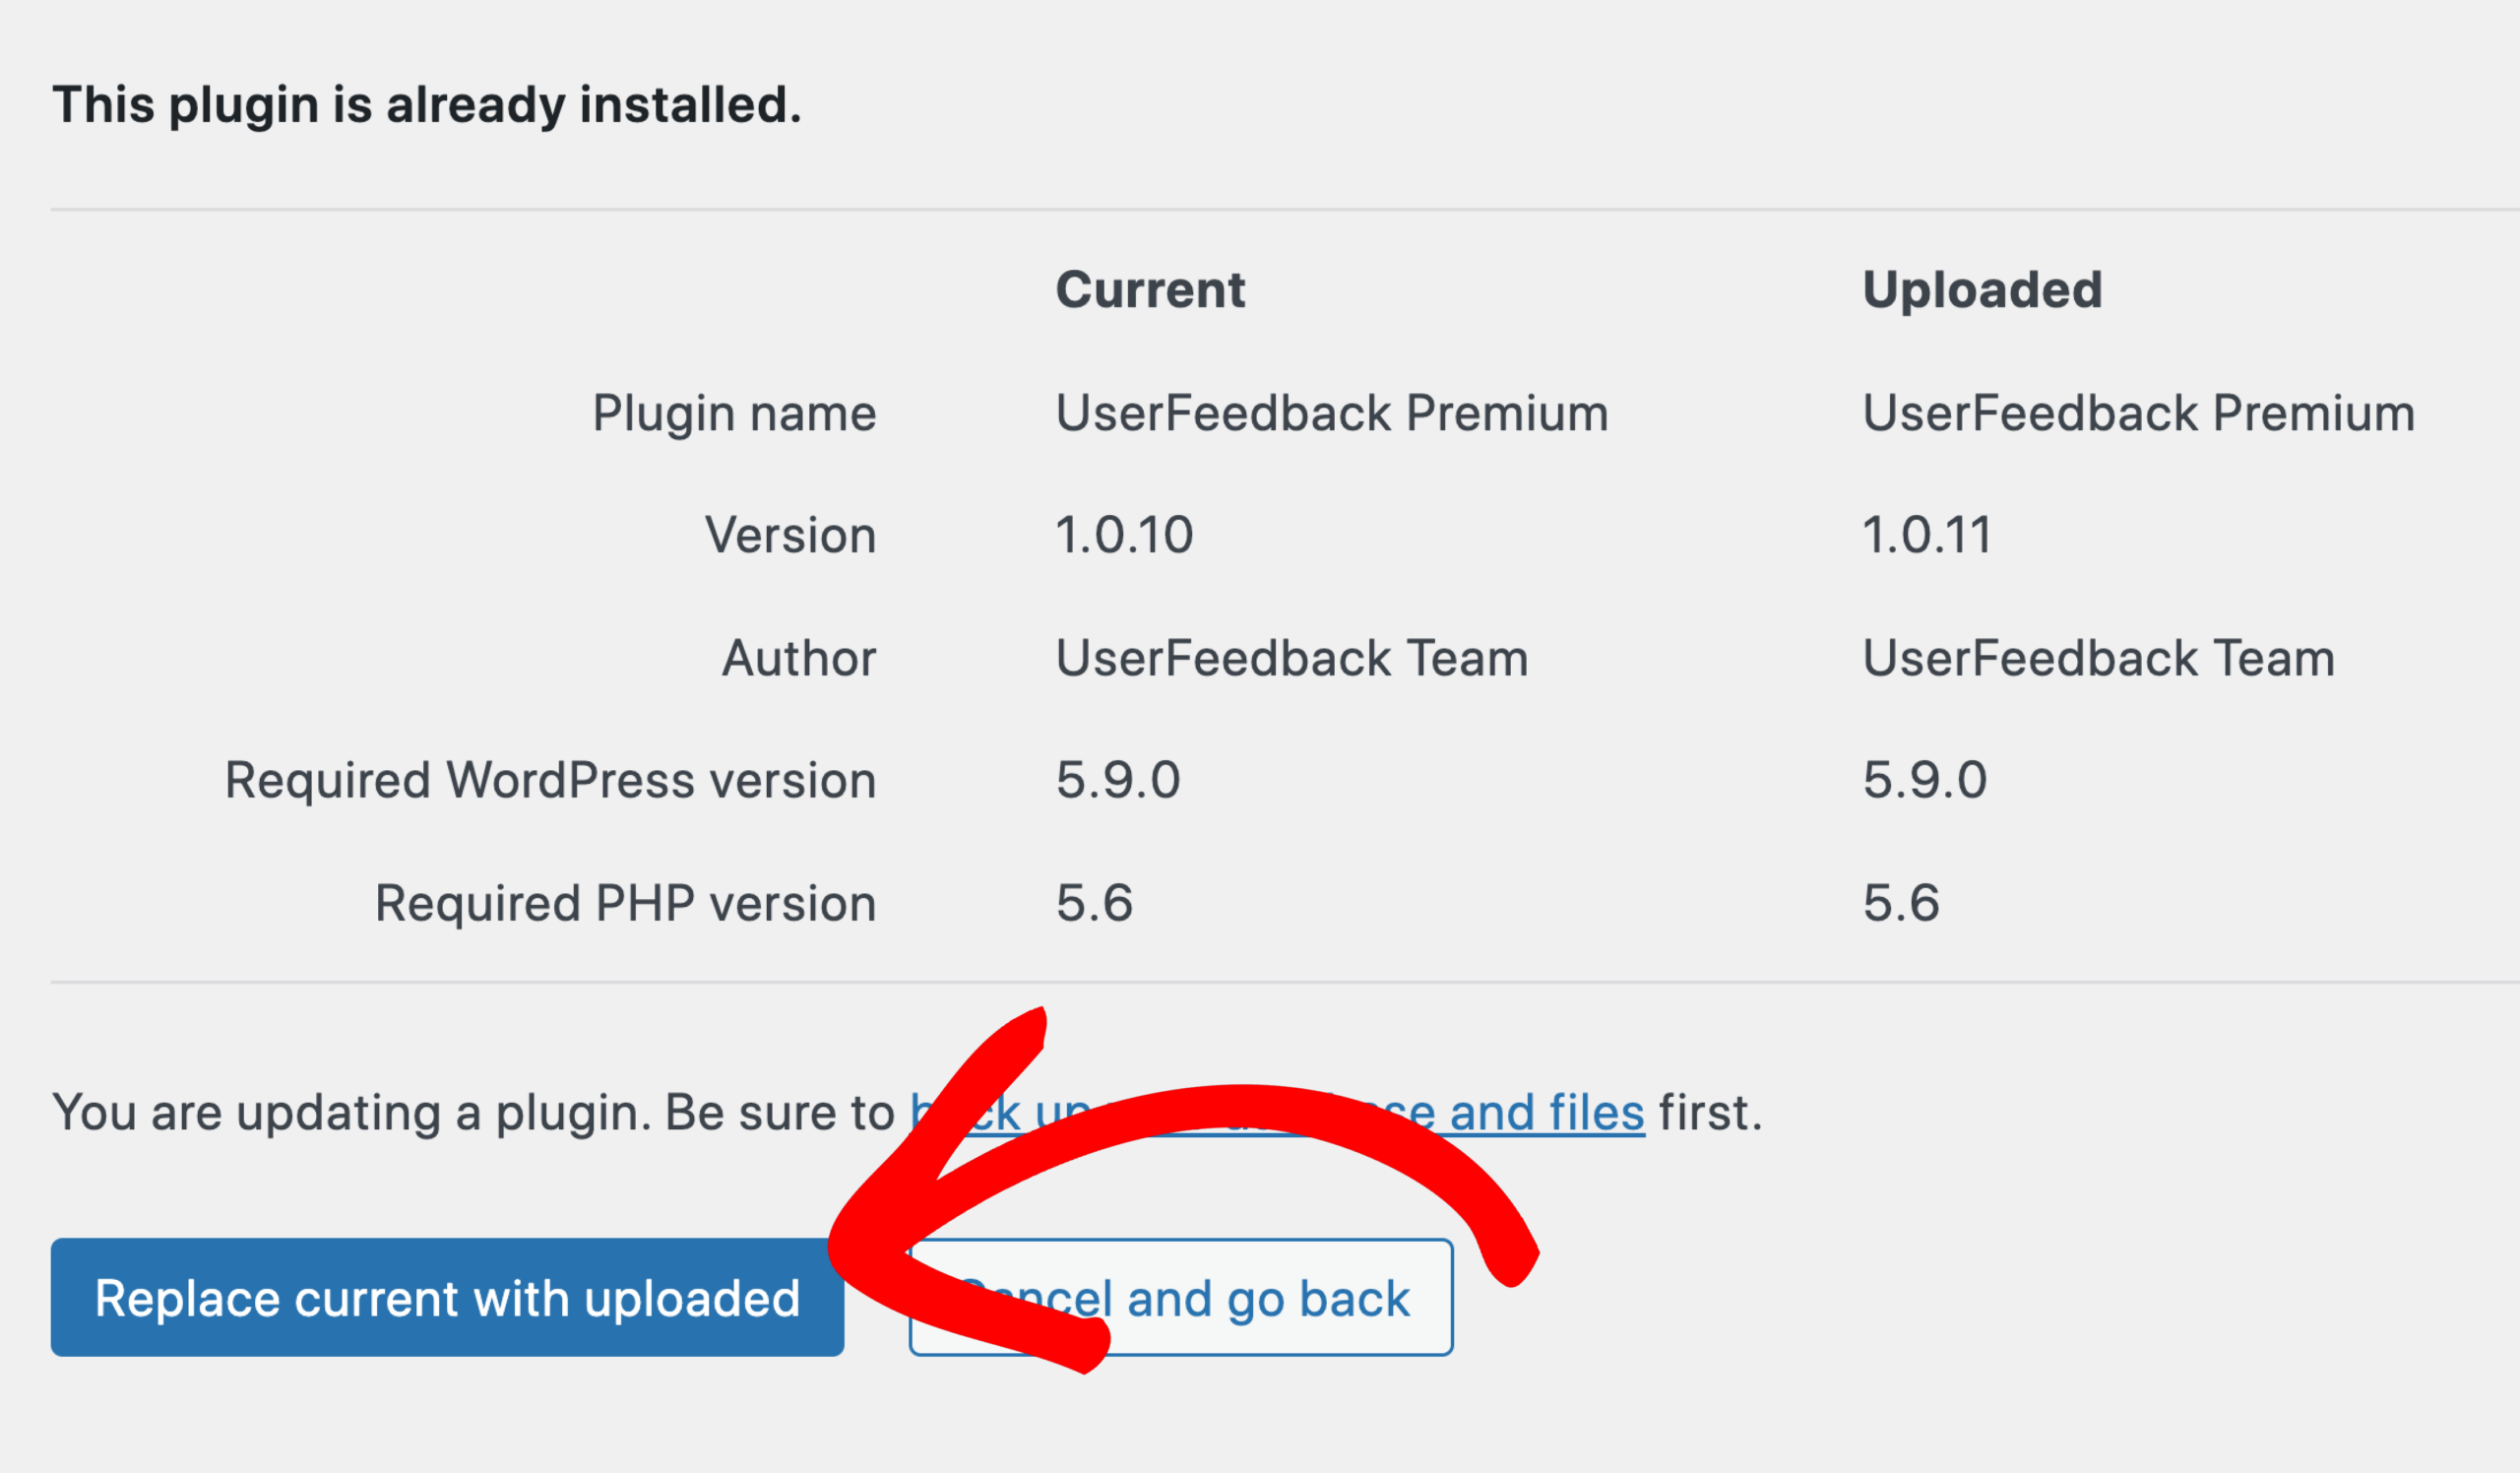Viewport: 2520px width, 1473px height.
Task: Select uploaded version value 1.0.11
Action: click(1927, 535)
